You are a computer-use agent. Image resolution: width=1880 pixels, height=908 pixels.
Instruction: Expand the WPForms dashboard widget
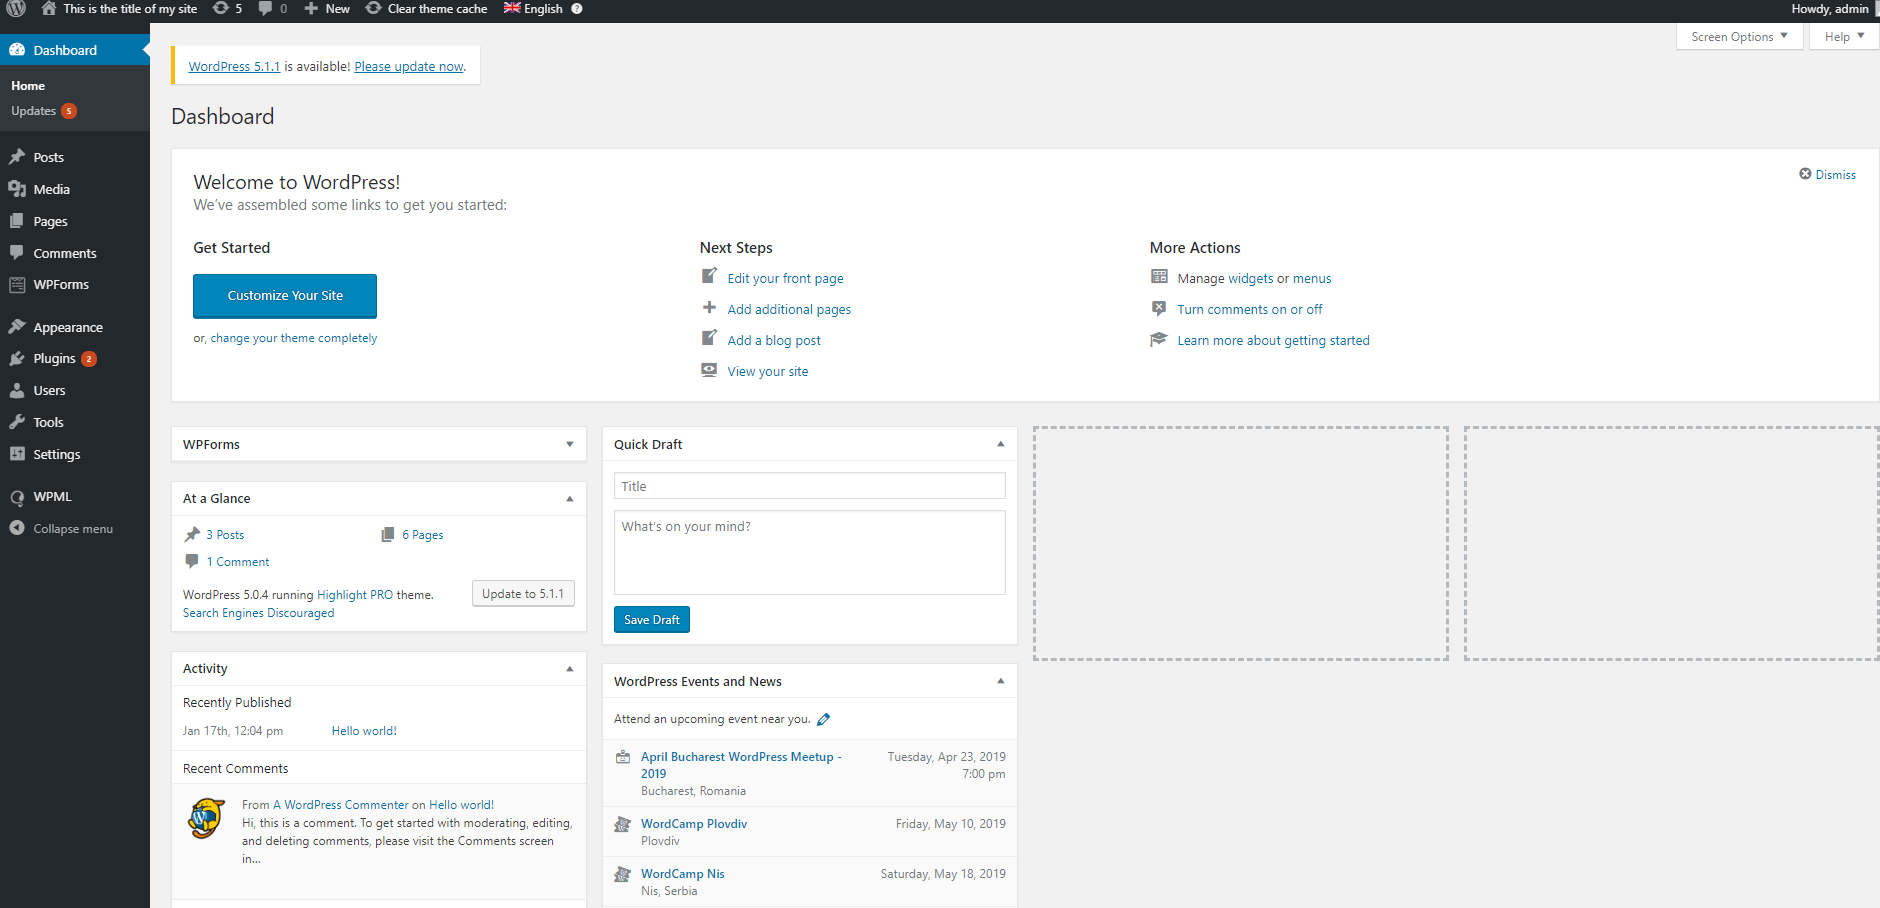coord(570,444)
